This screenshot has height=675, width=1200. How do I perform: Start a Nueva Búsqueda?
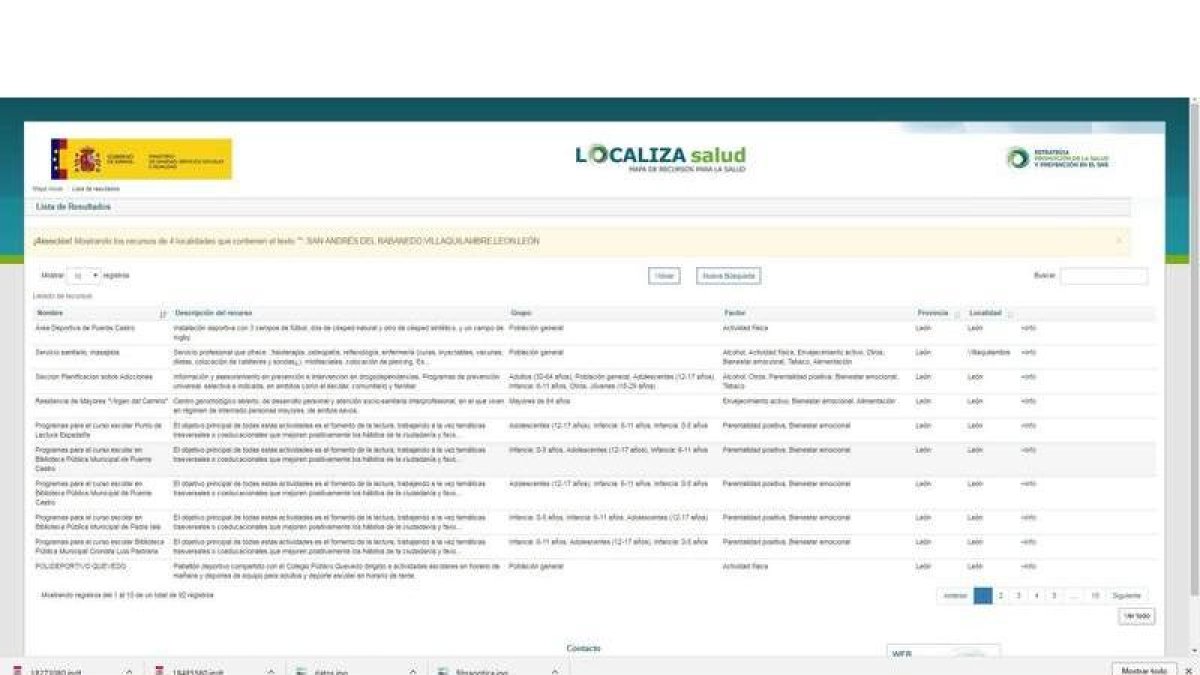tap(728, 276)
